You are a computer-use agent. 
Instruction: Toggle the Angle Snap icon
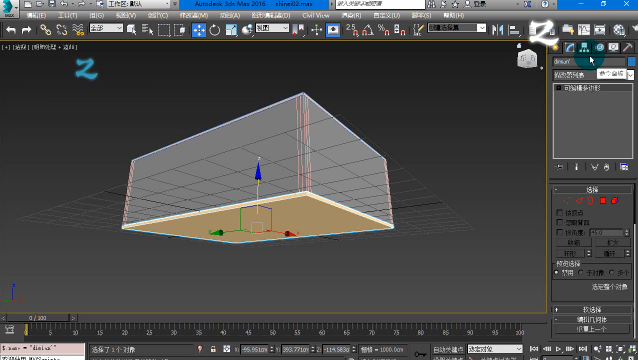pos(368,30)
